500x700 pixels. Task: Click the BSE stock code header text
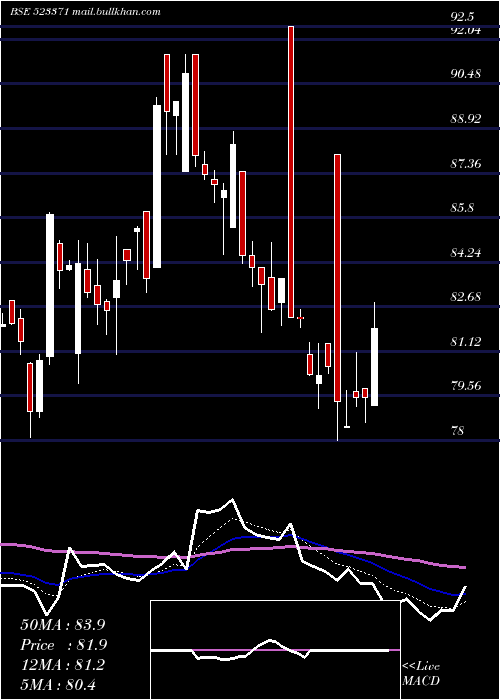[x=85, y=12]
